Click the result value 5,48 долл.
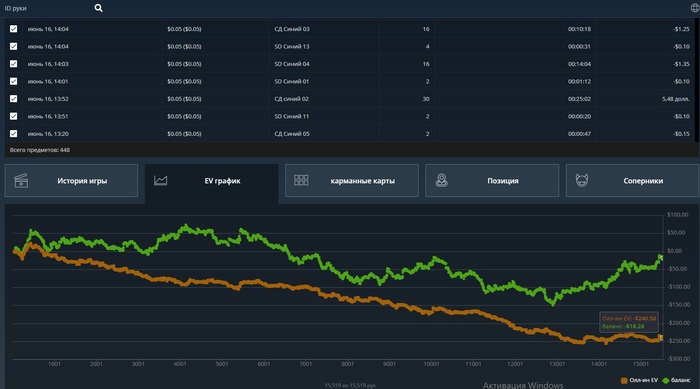The height and width of the screenshot is (389, 700). click(676, 99)
